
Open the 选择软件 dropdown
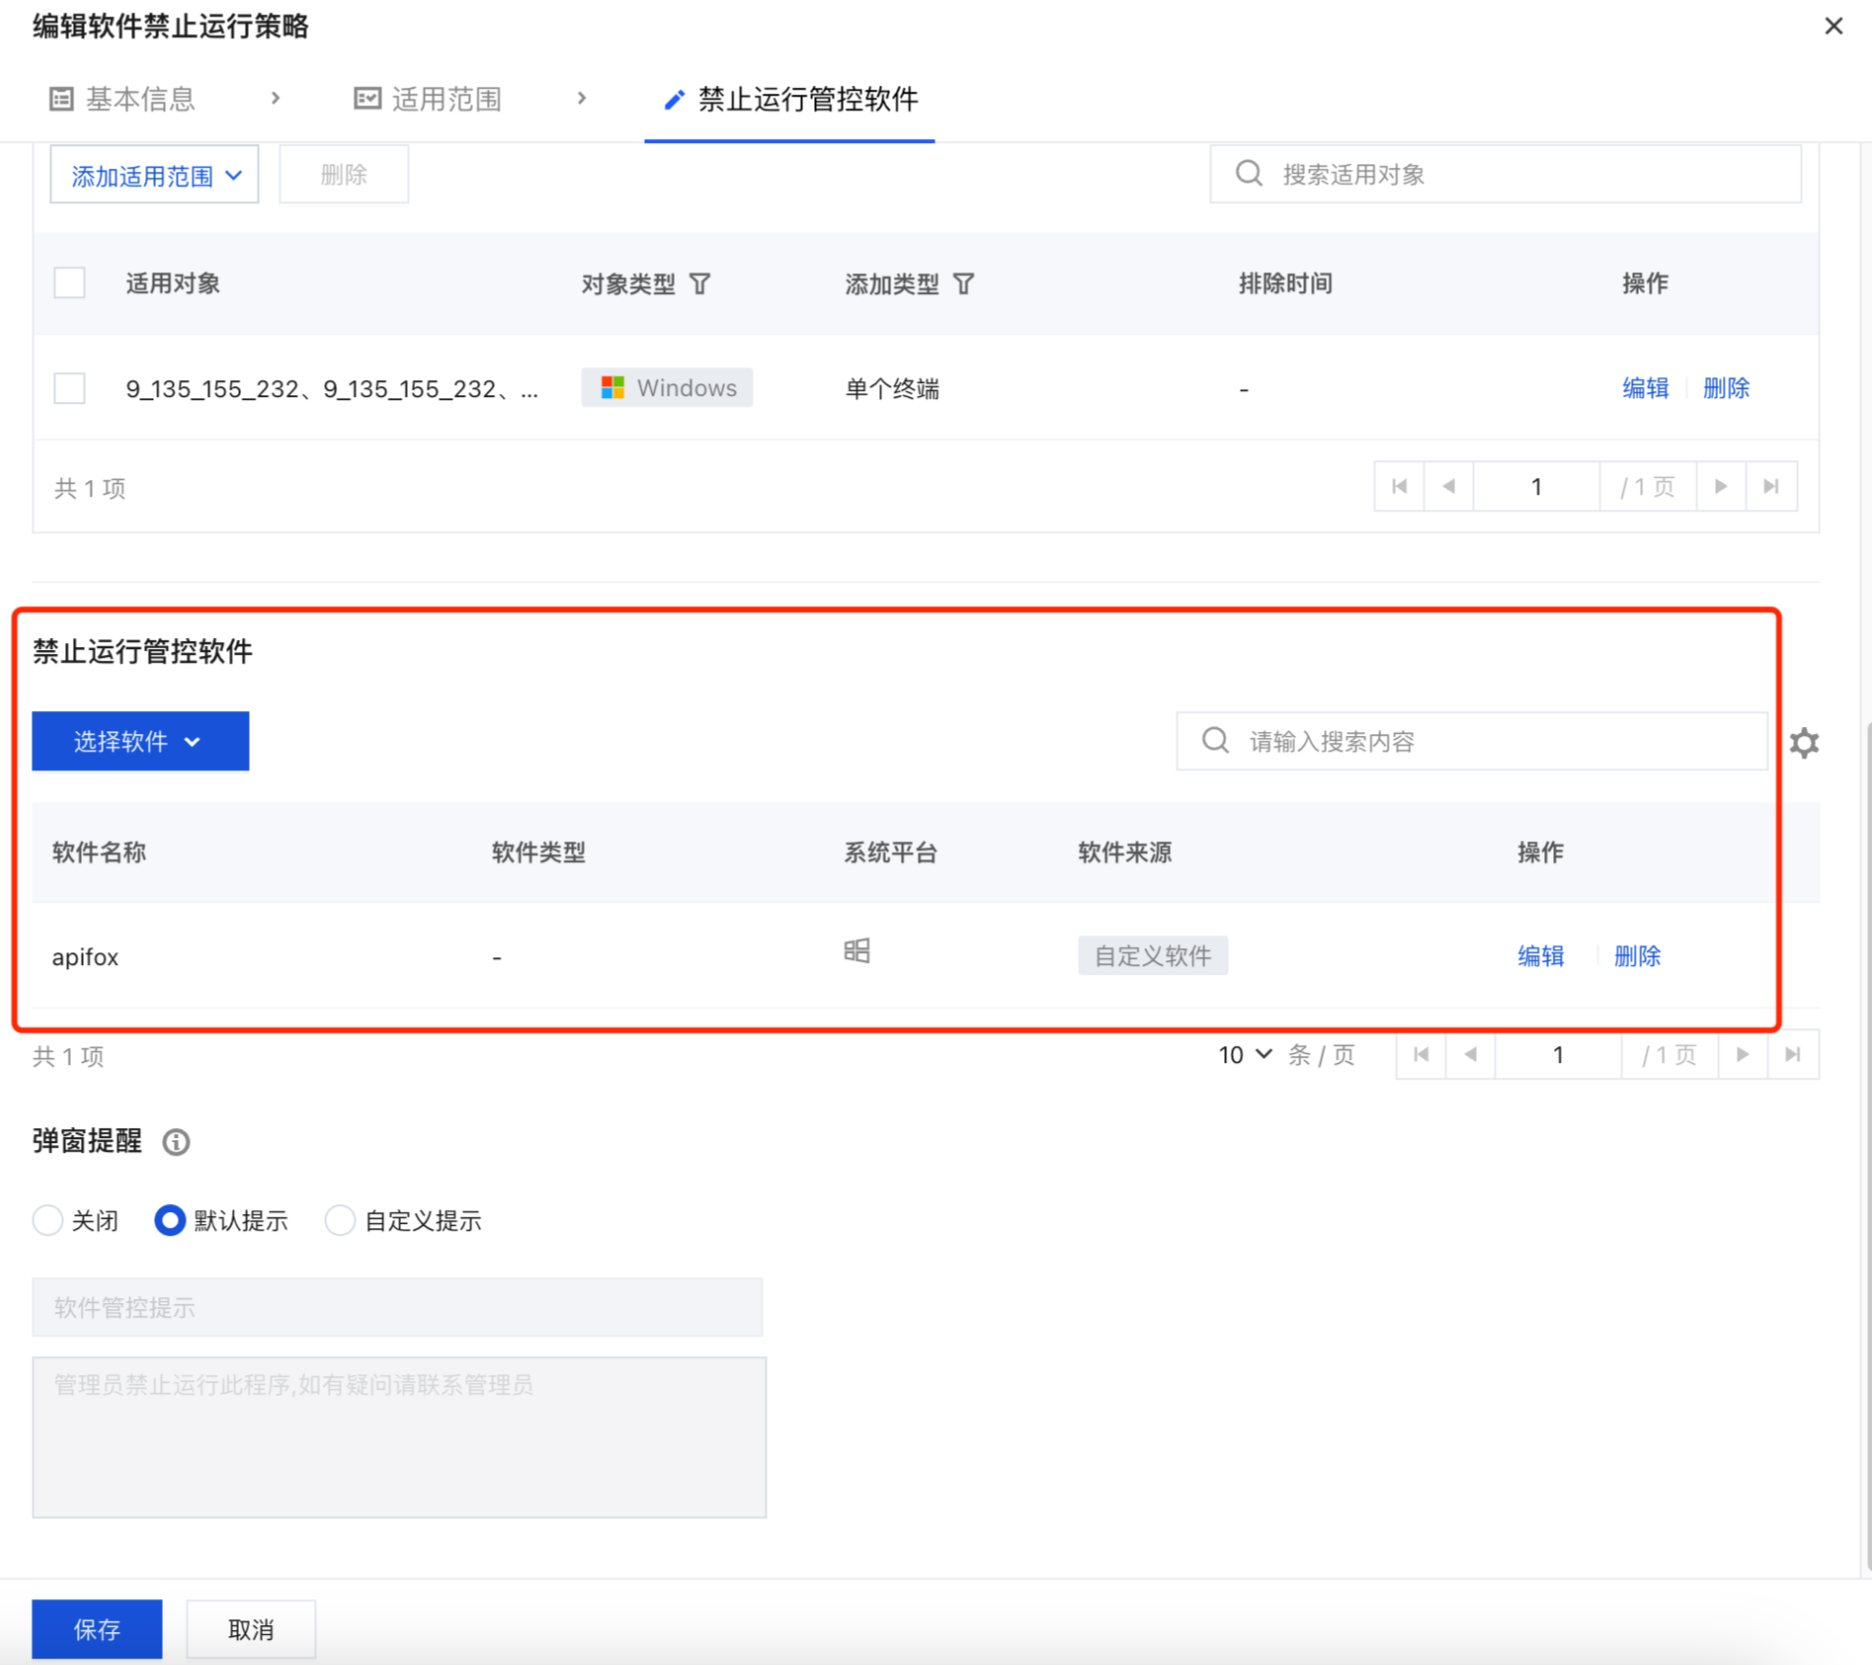(140, 741)
